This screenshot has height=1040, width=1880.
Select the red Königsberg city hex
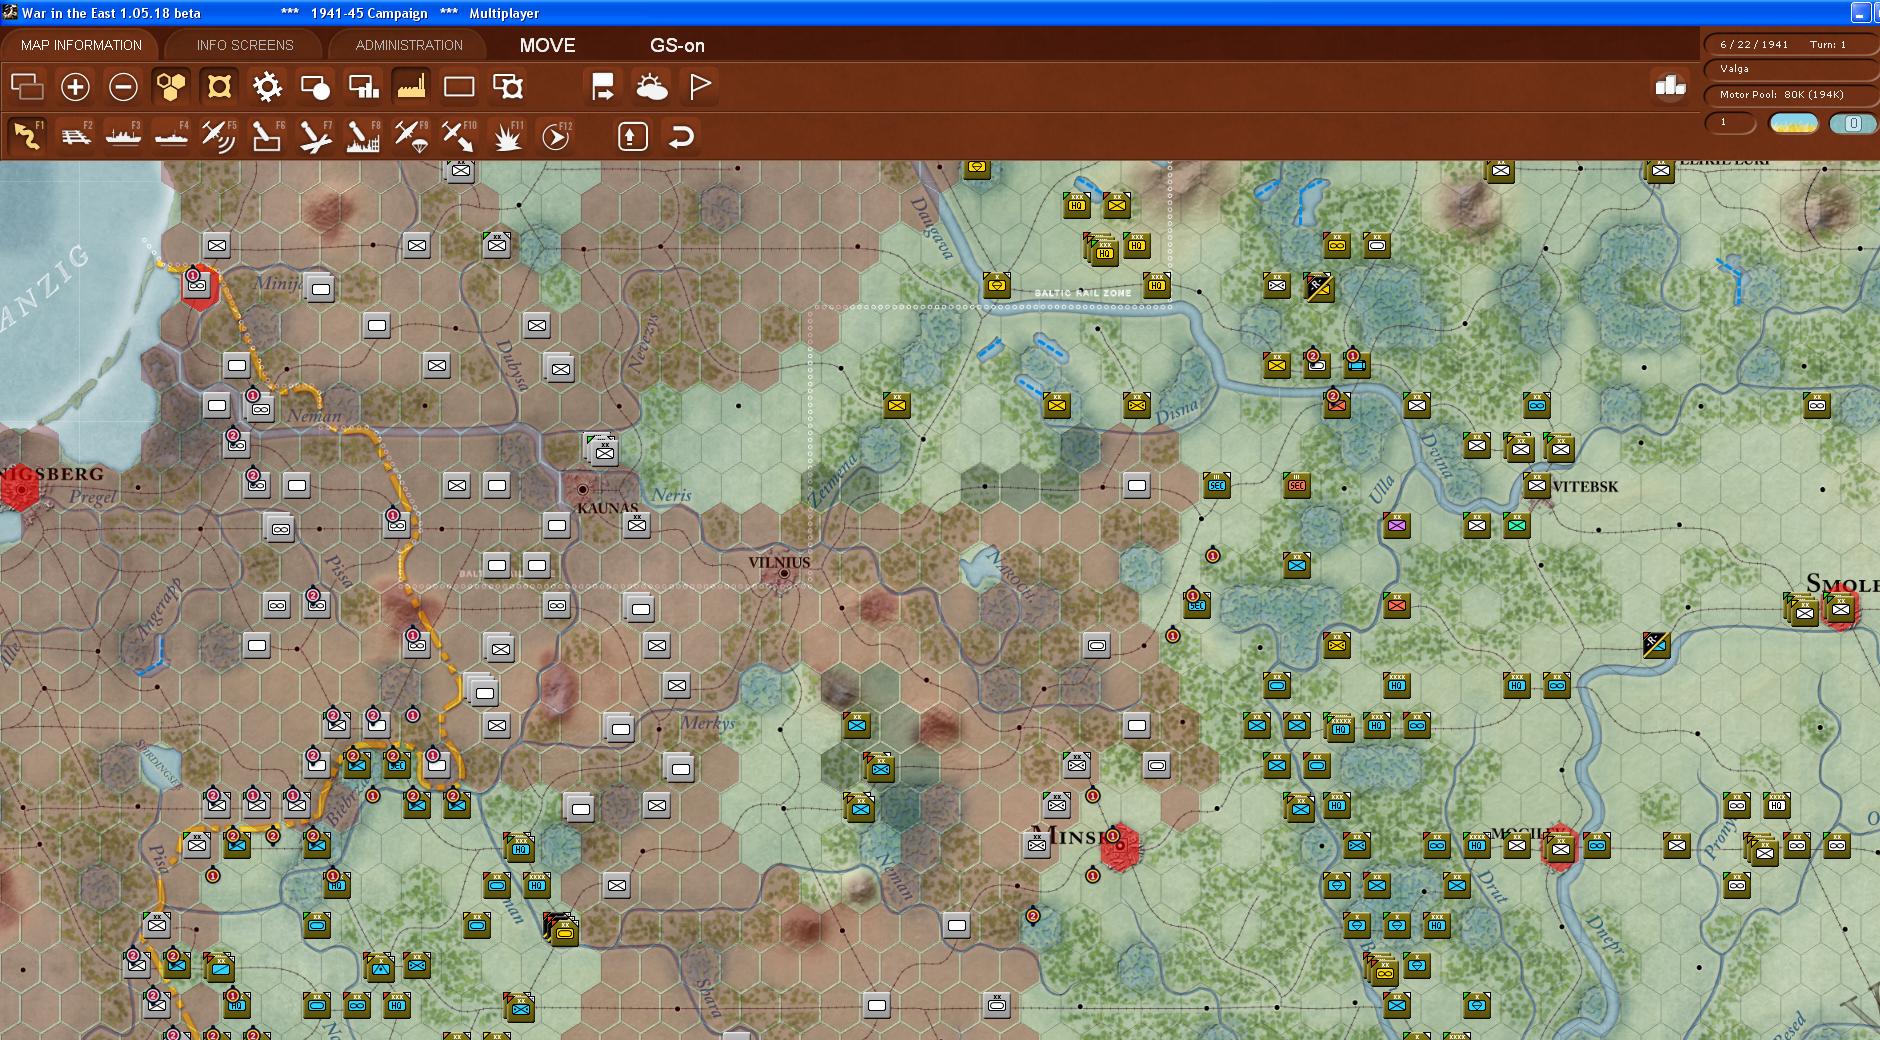tap(20, 489)
